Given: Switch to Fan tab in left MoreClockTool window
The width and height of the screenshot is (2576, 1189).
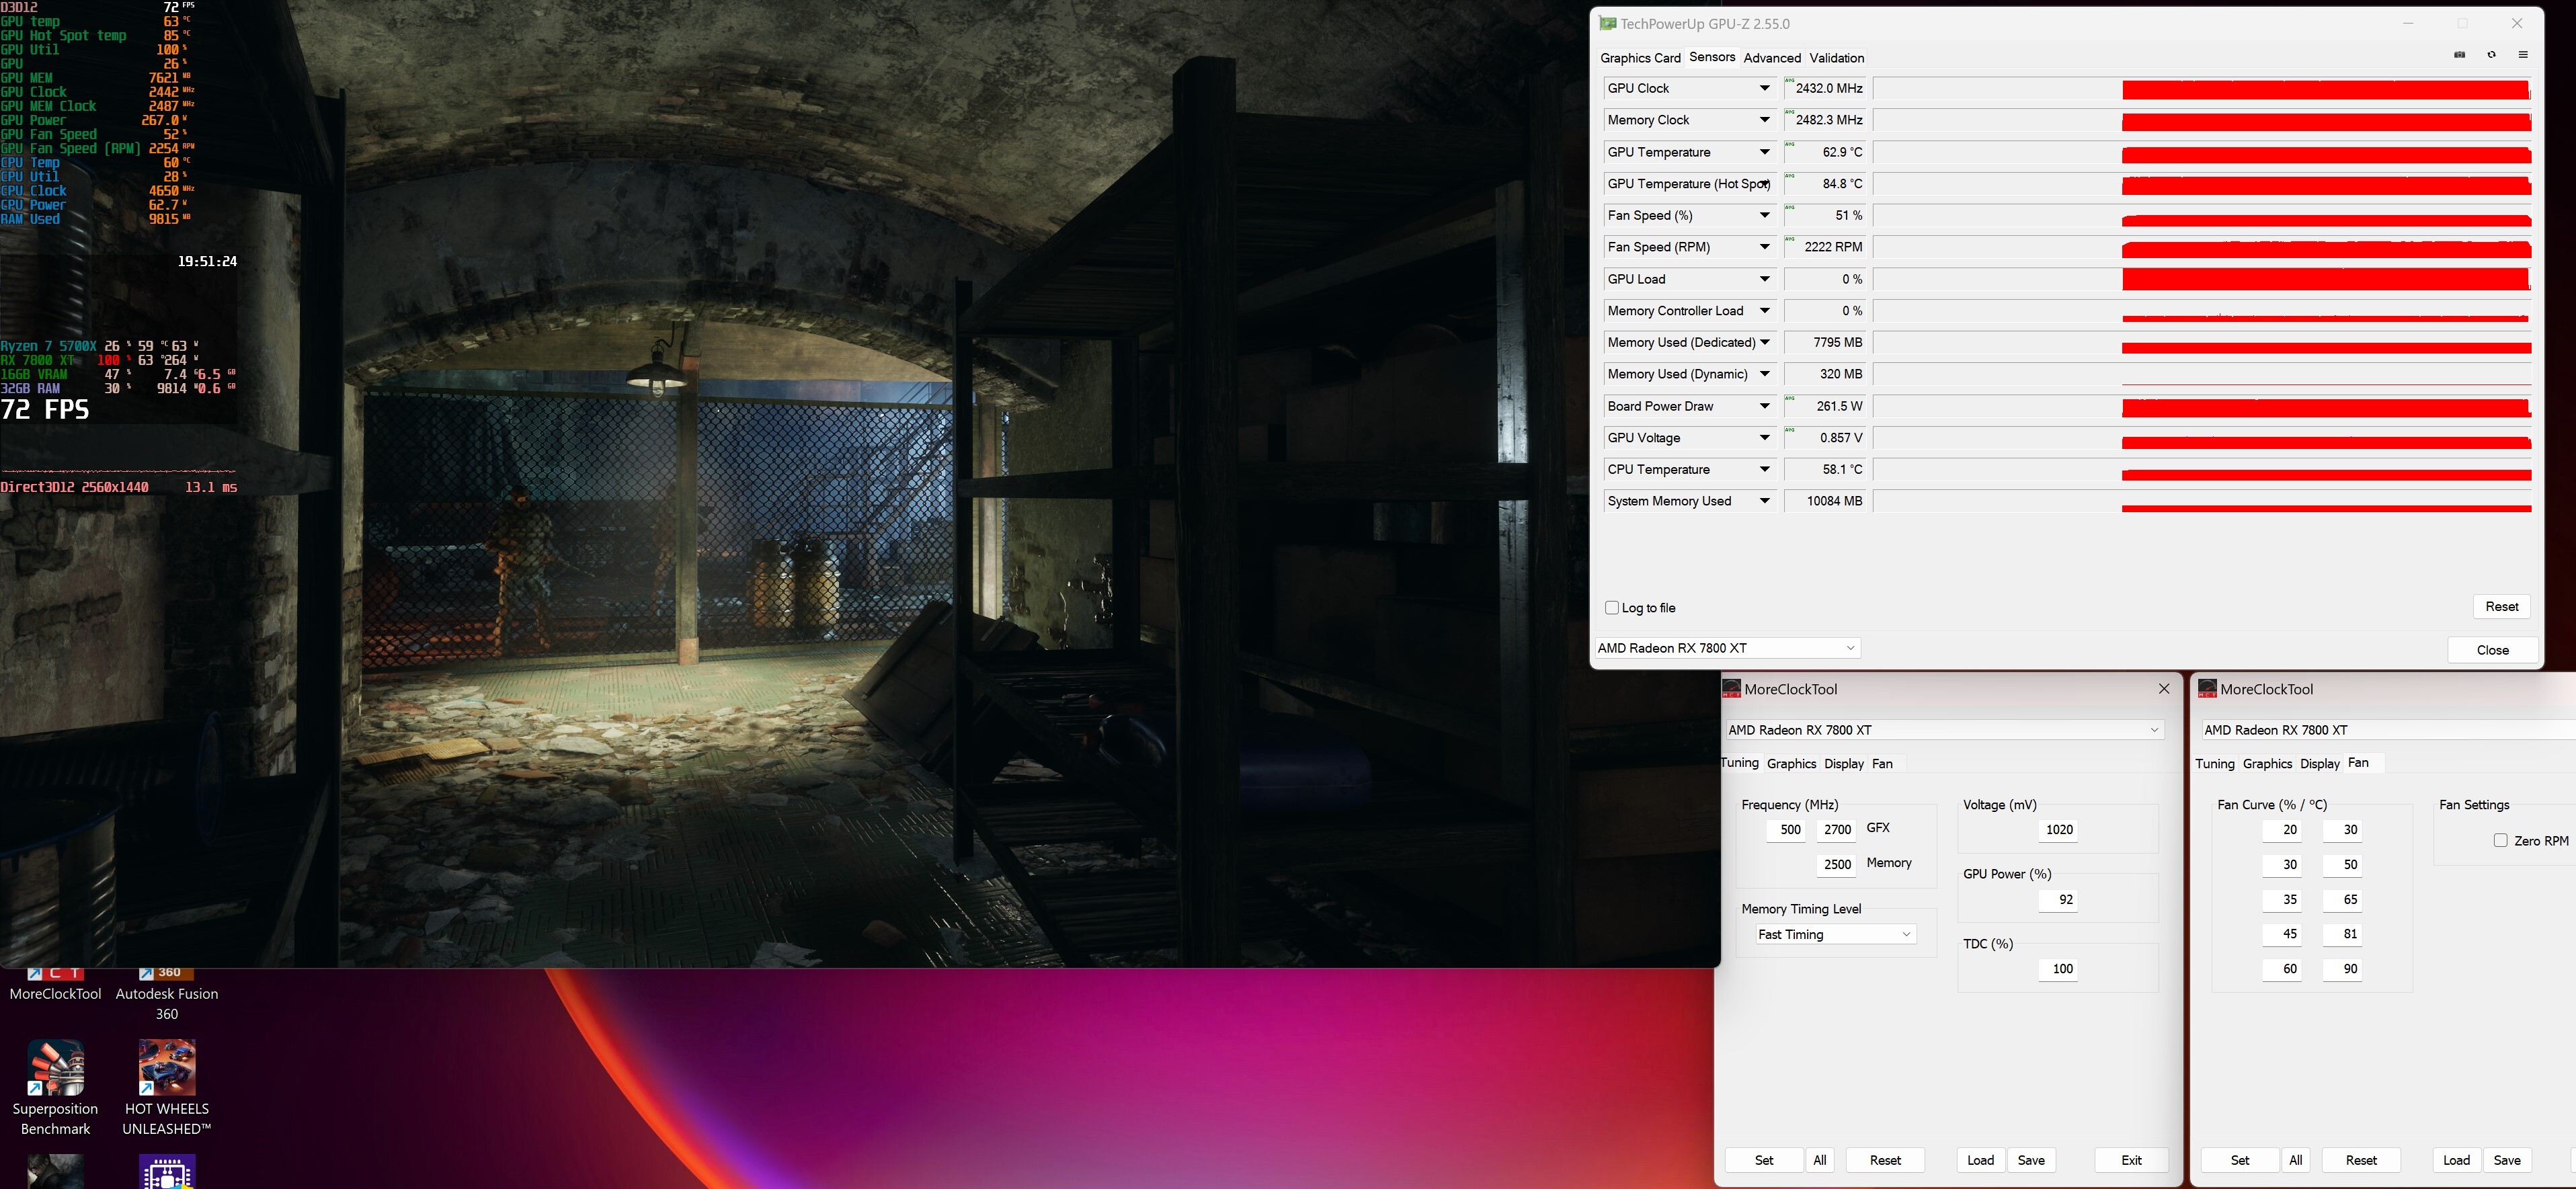Looking at the screenshot, I should 1882,764.
